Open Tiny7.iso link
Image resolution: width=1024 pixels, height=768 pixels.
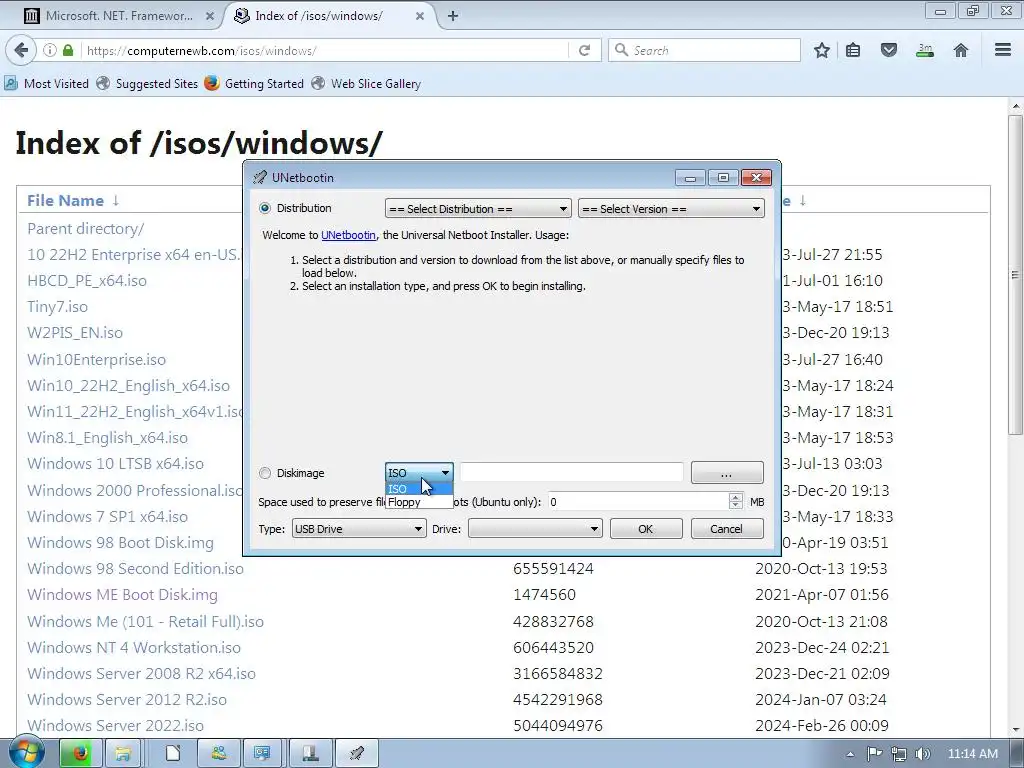(57, 307)
